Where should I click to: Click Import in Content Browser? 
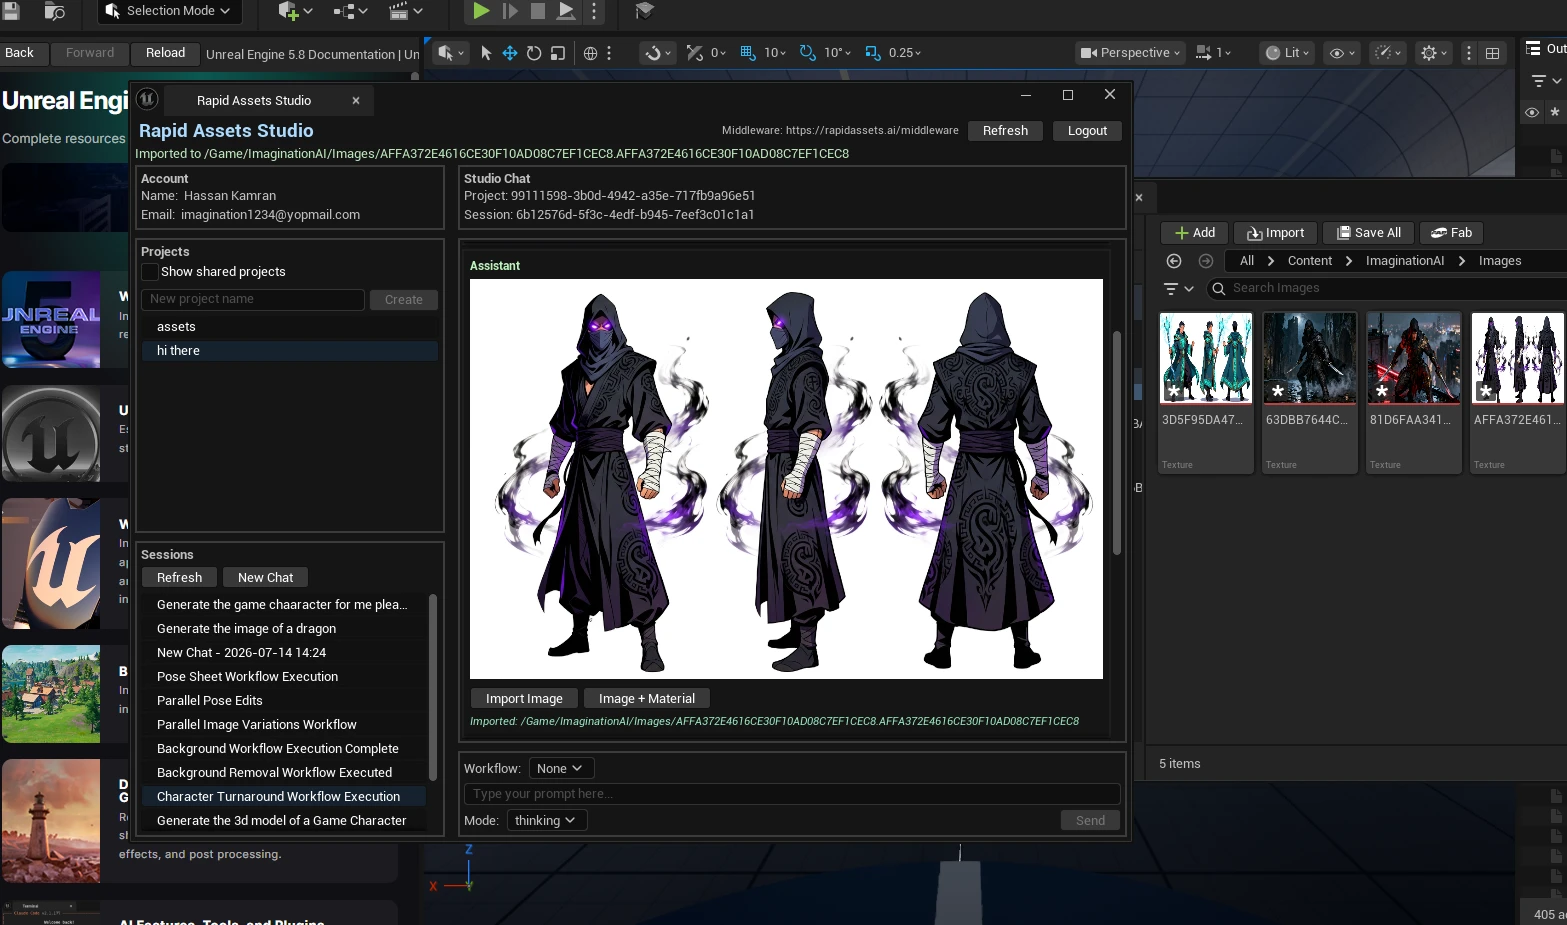click(x=1275, y=233)
